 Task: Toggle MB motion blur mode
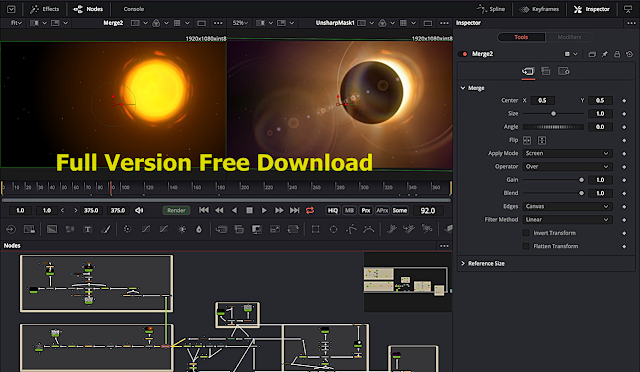(349, 210)
